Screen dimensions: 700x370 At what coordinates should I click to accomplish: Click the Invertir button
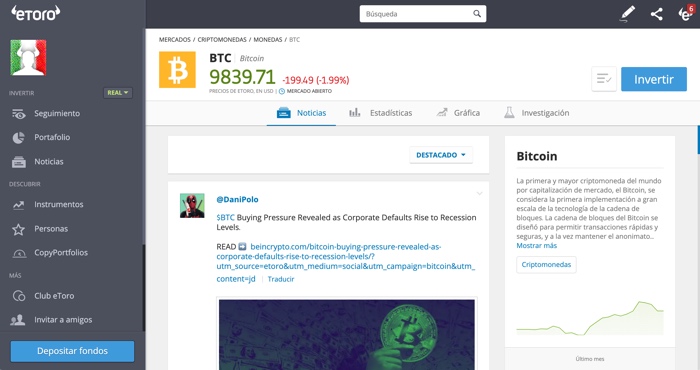654,79
